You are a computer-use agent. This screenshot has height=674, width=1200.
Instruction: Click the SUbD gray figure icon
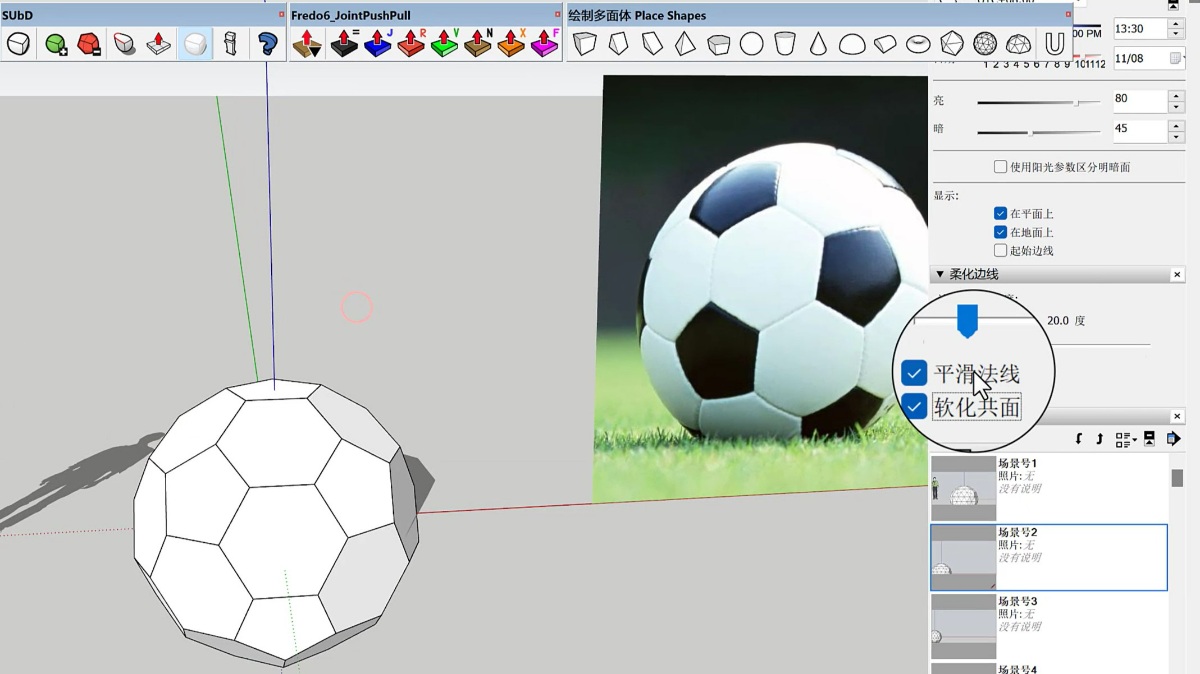(x=231, y=44)
